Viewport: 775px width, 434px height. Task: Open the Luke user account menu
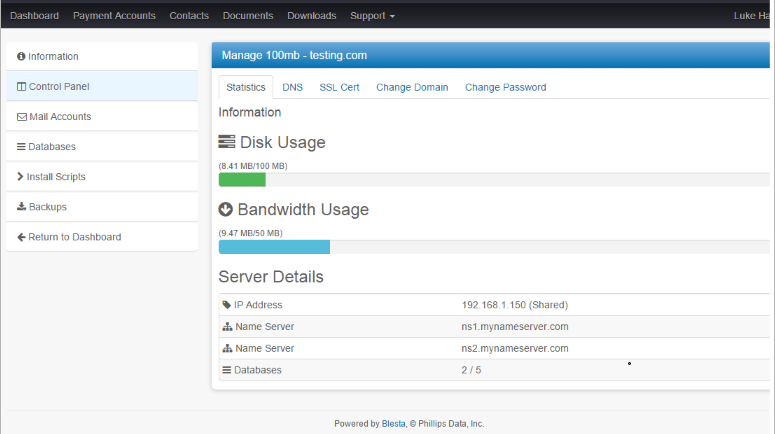pos(752,16)
